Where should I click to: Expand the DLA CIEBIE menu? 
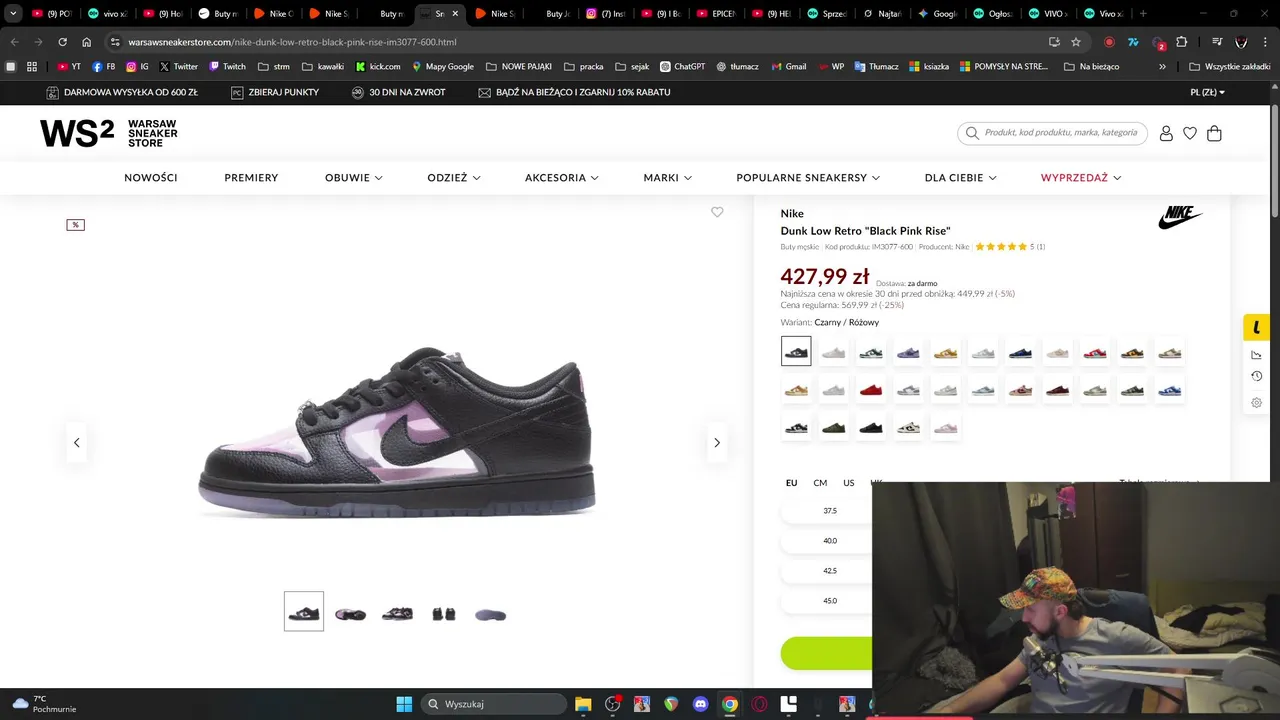point(961,178)
